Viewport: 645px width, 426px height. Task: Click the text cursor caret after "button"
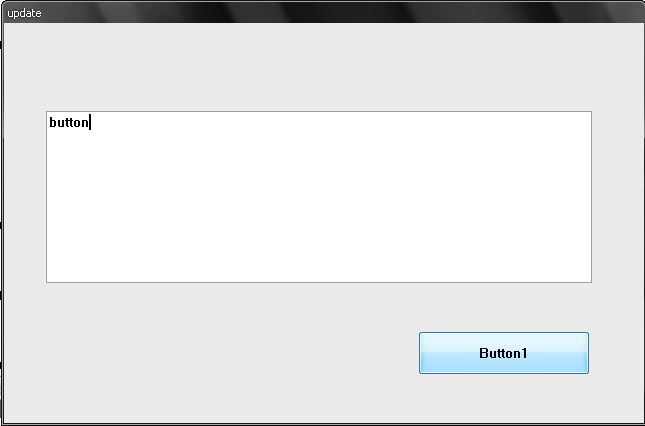(90, 123)
